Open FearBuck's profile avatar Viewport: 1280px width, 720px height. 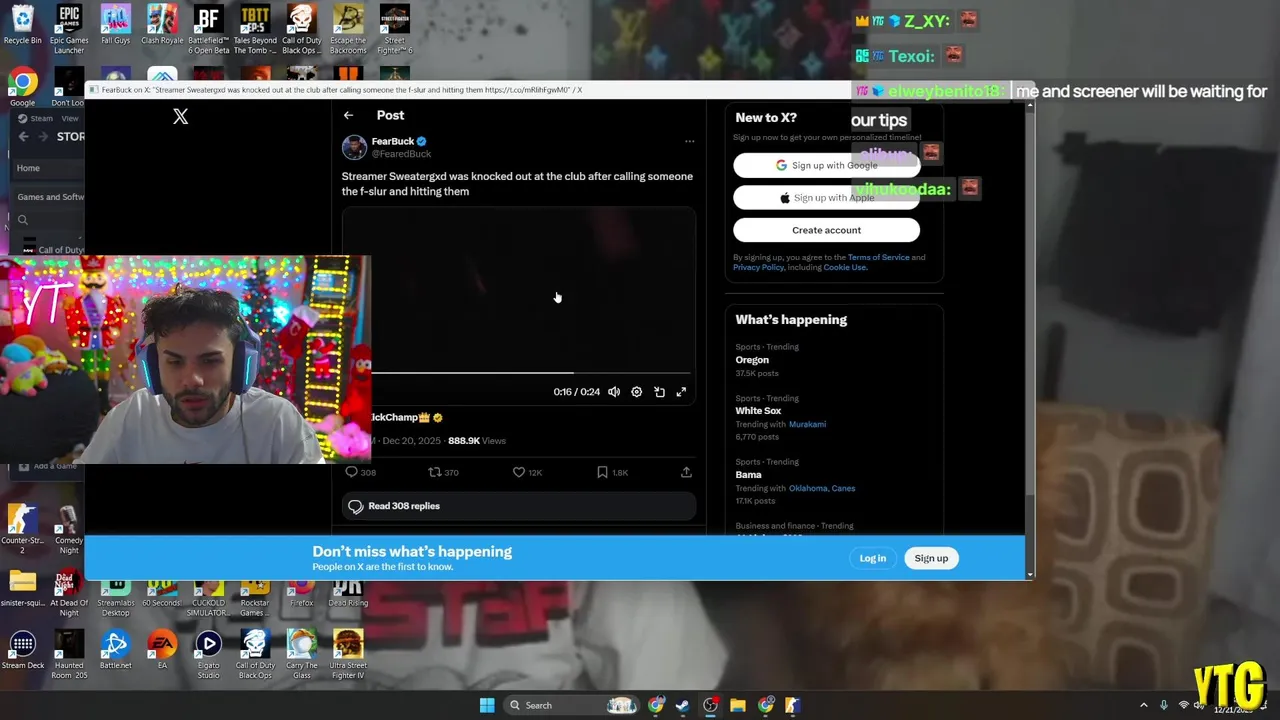point(354,147)
